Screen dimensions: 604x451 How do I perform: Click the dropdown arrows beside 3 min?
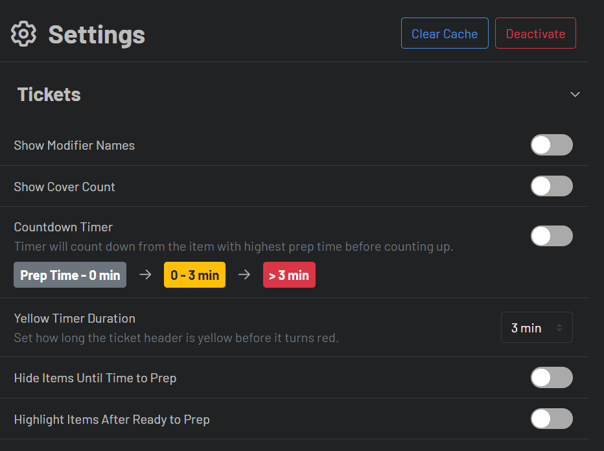560,328
